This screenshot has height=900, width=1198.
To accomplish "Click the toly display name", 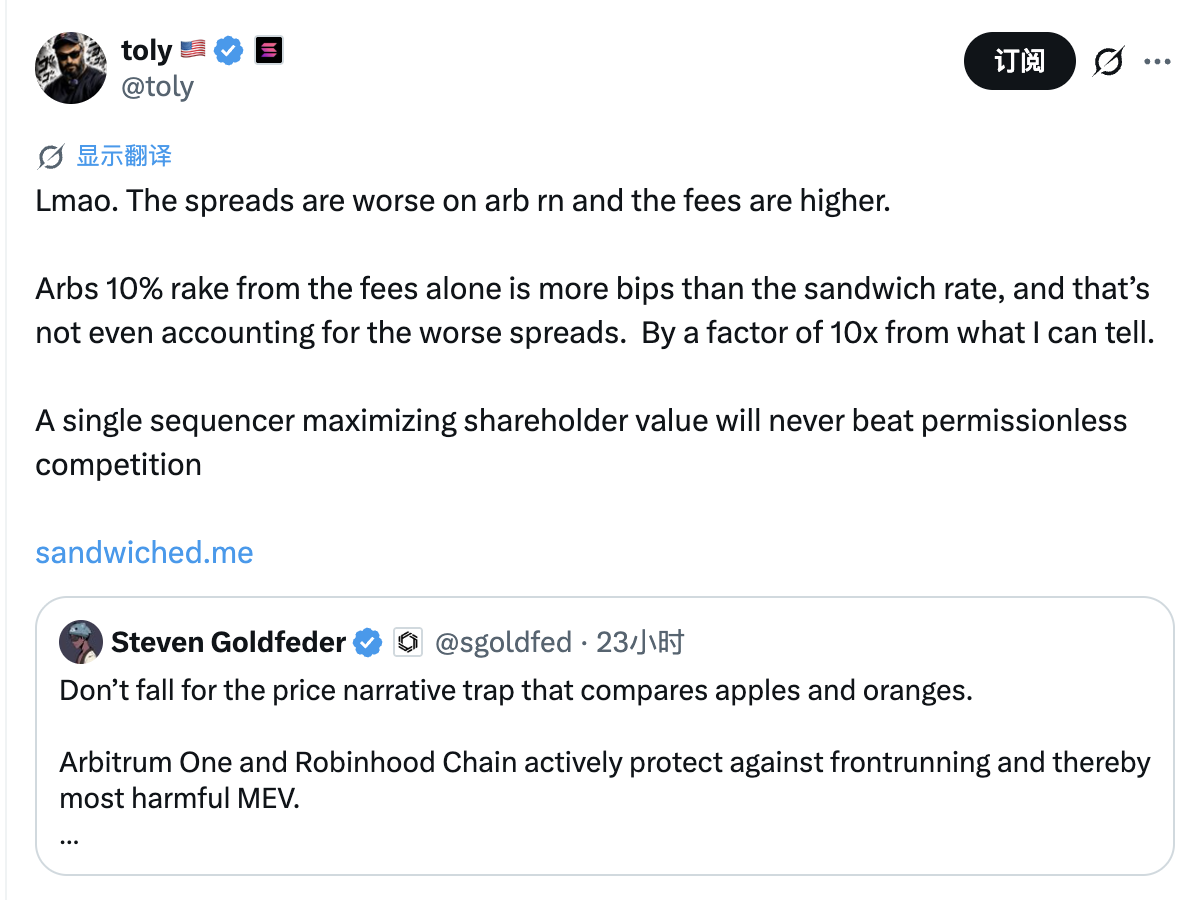I will click(147, 50).
